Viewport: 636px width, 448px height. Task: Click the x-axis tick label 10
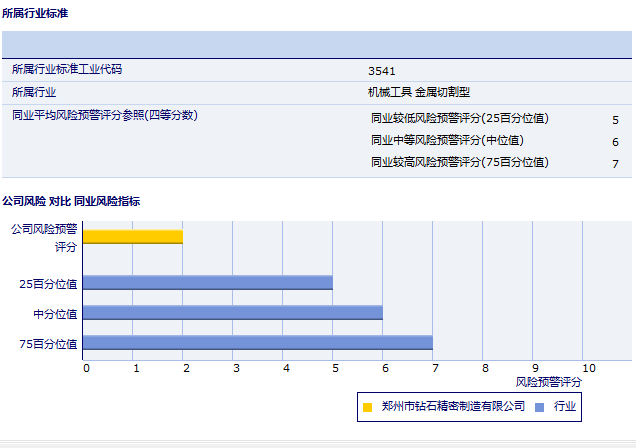coord(588,368)
